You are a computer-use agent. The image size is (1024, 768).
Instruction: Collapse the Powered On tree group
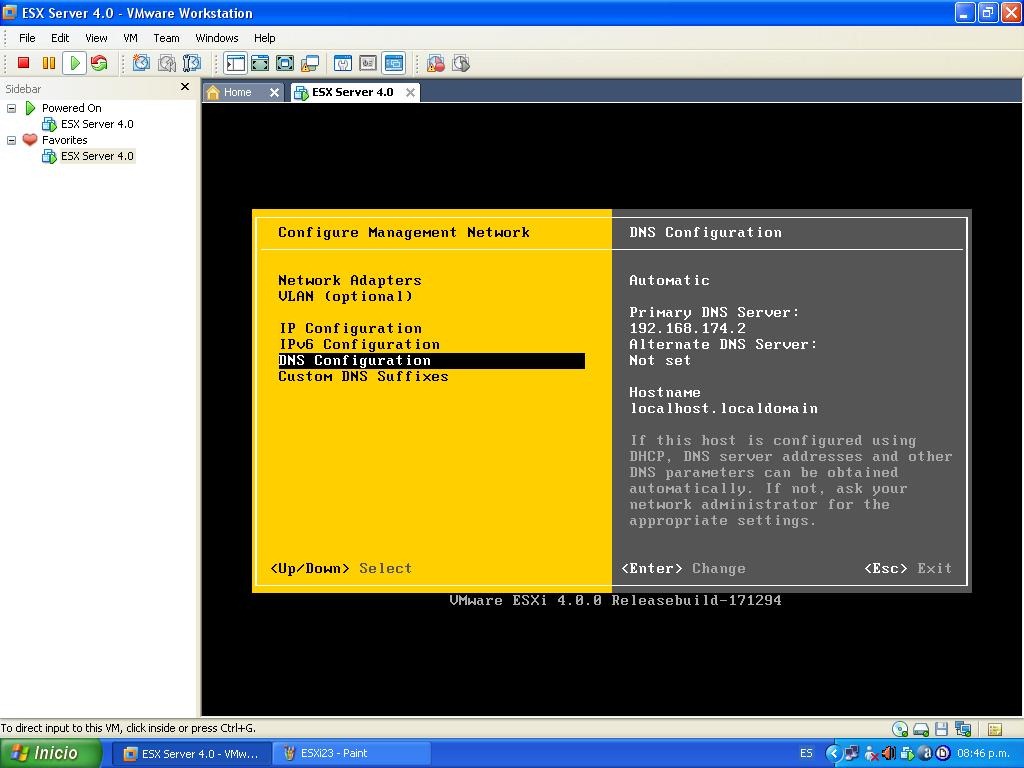tap(11, 108)
